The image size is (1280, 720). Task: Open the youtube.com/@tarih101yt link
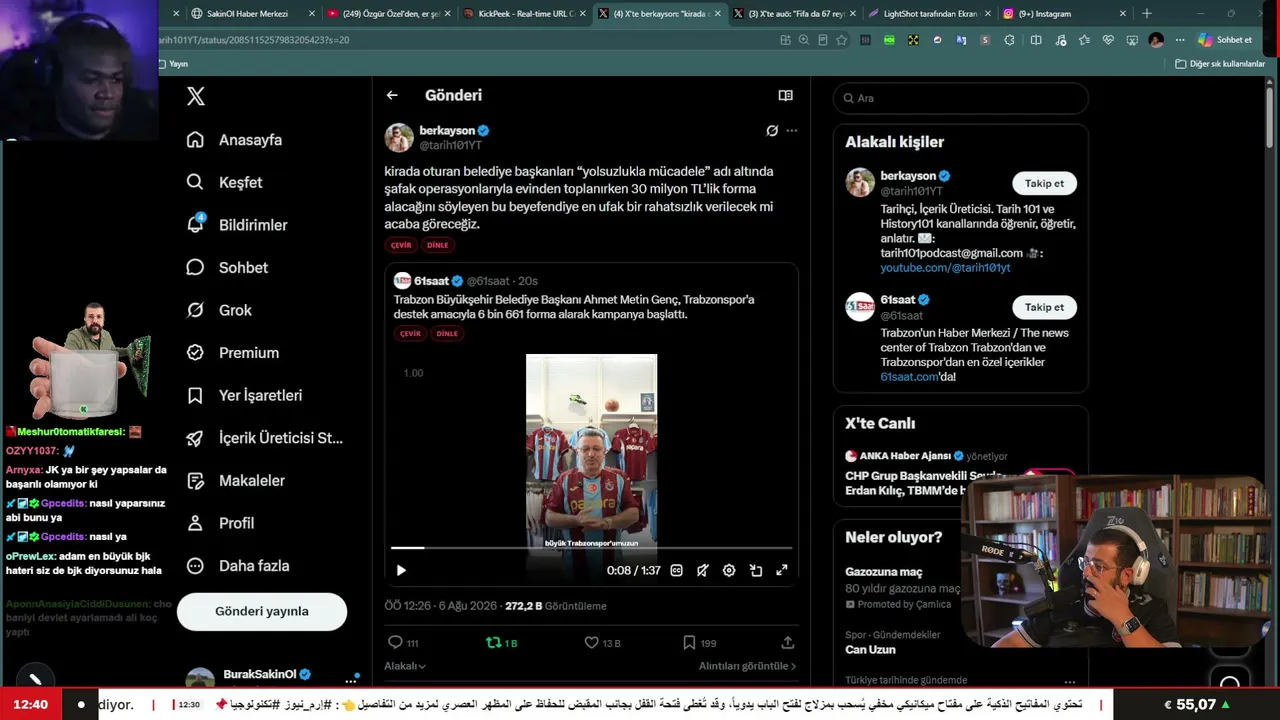[x=945, y=268]
